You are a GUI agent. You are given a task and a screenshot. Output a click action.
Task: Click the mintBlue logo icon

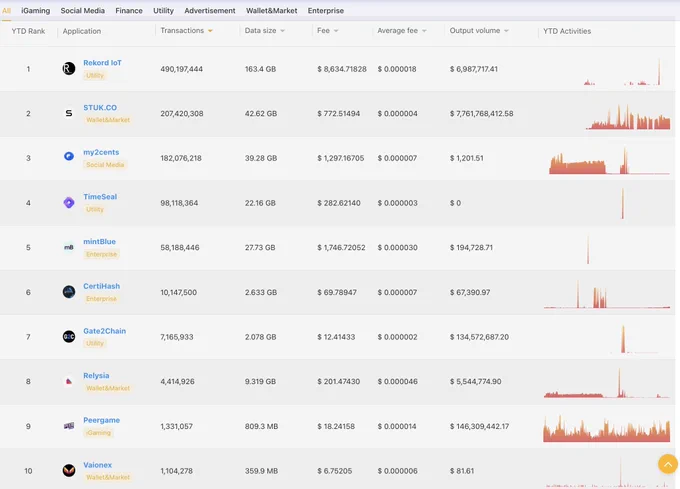pos(69,247)
